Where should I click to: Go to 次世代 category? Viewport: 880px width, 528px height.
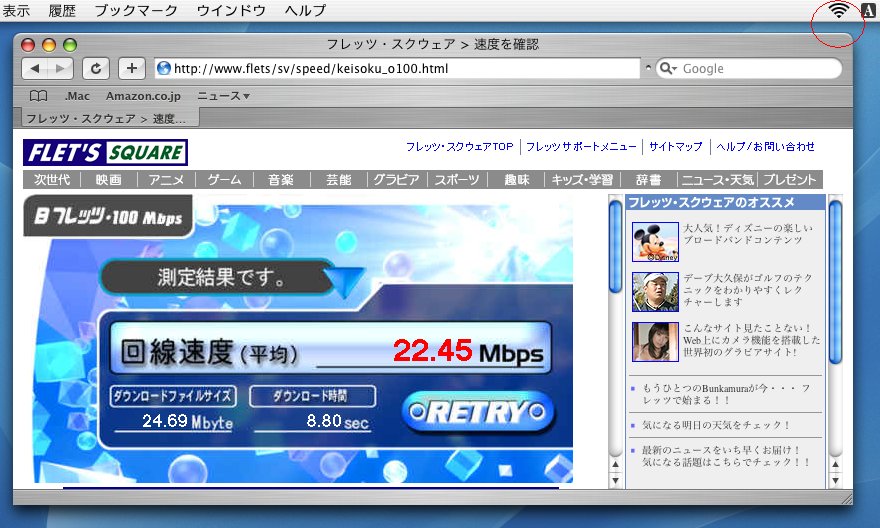click(52, 180)
